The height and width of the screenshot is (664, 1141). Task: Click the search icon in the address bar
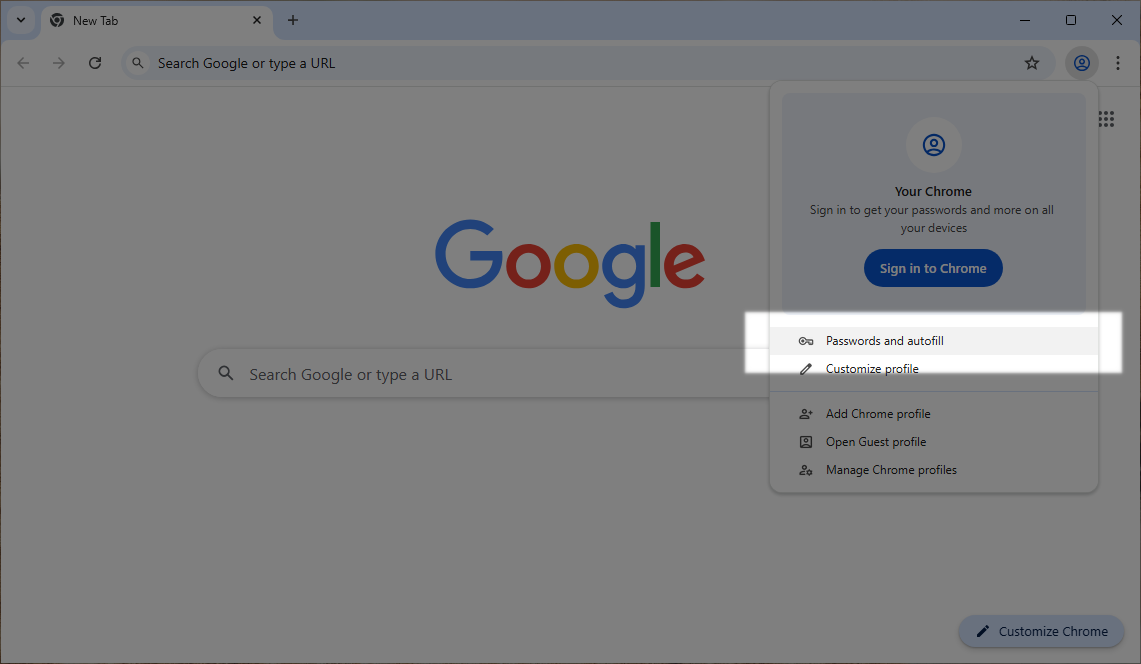[138, 63]
